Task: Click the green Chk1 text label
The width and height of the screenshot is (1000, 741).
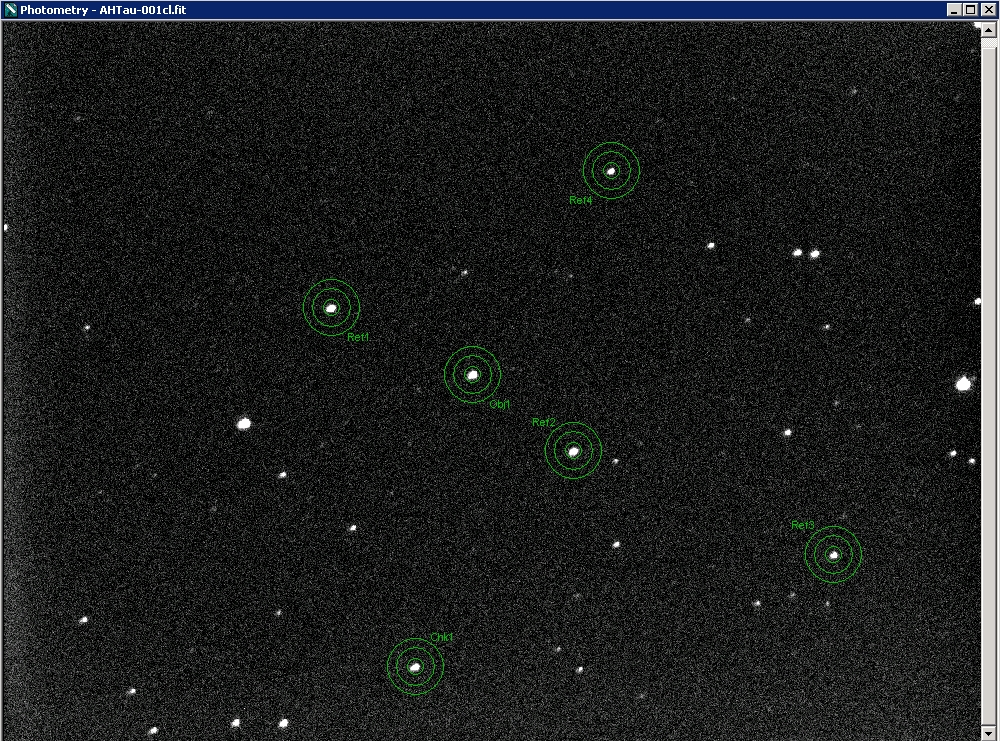Action: click(442, 637)
